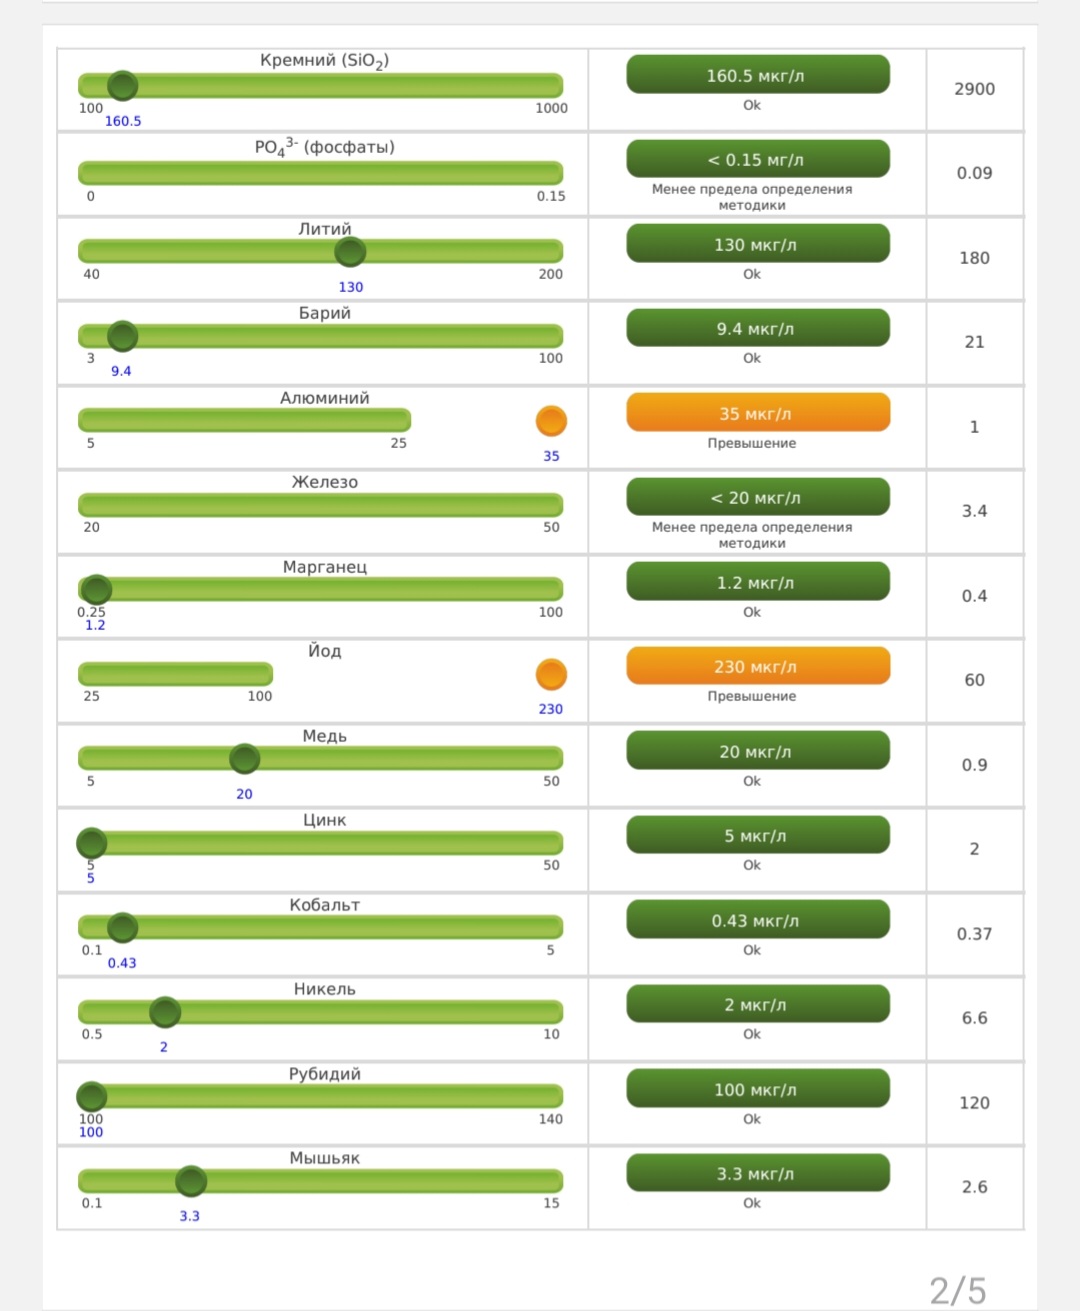Click the green 160.5 мкг/л badge
The width and height of the screenshot is (1080, 1311).
tap(757, 75)
